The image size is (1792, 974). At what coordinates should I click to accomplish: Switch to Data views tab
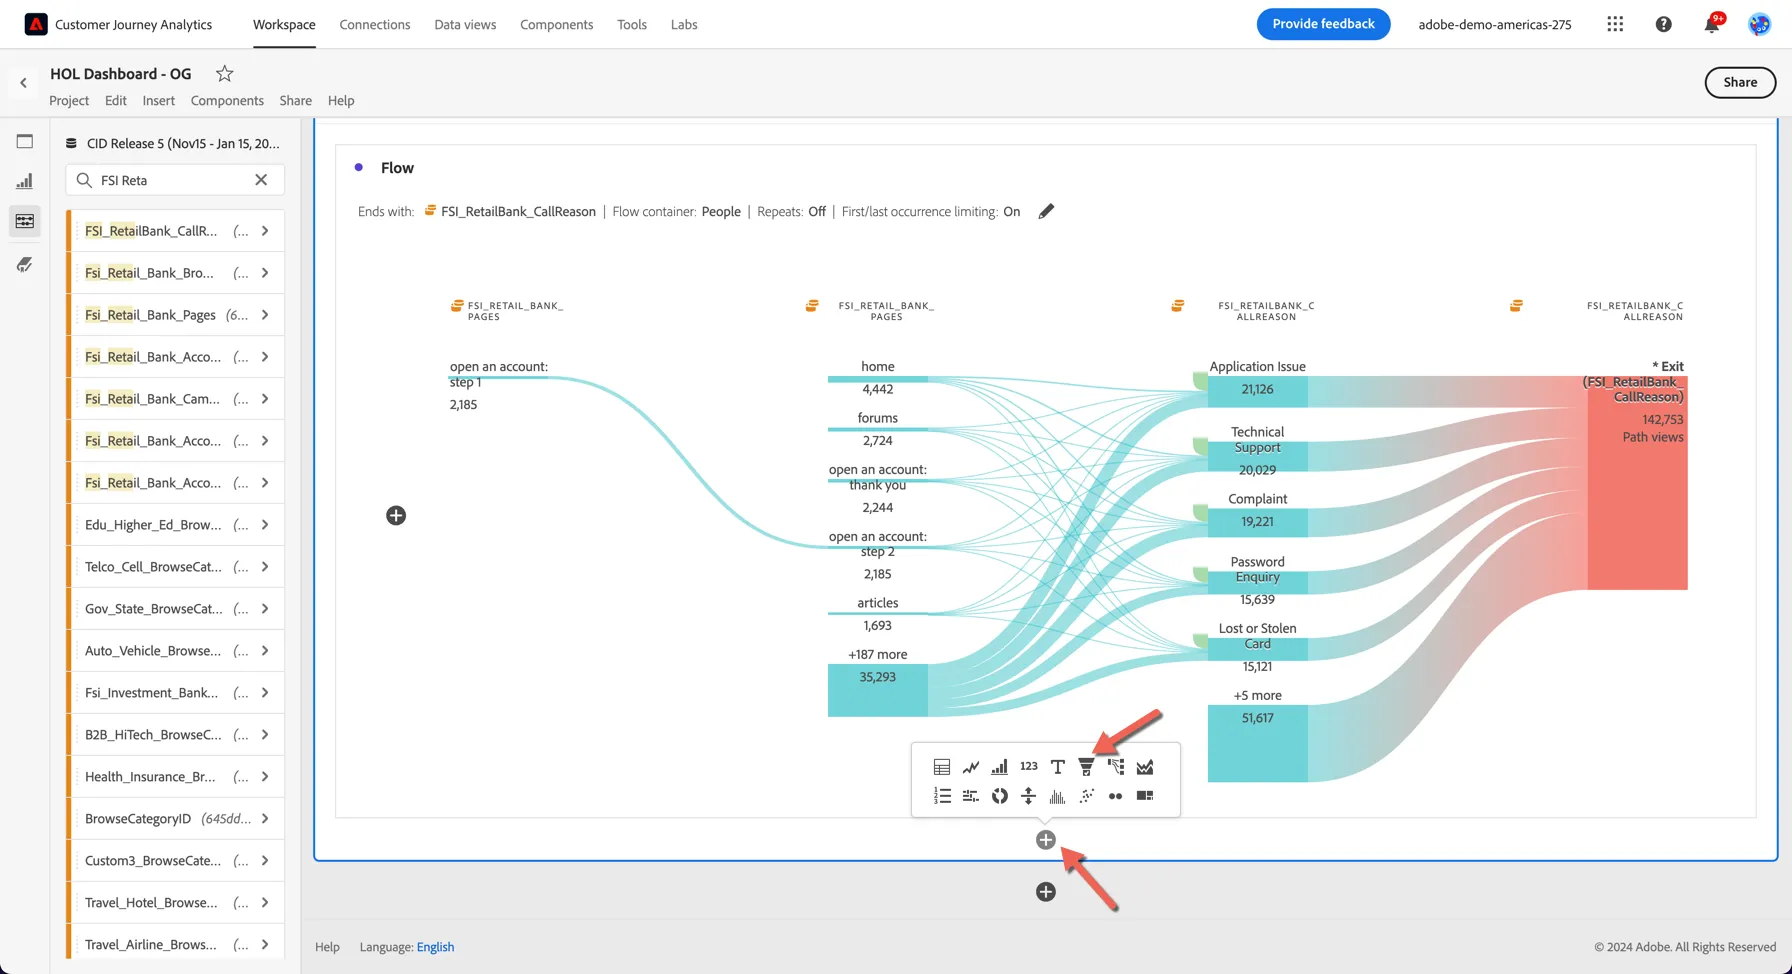465,24
